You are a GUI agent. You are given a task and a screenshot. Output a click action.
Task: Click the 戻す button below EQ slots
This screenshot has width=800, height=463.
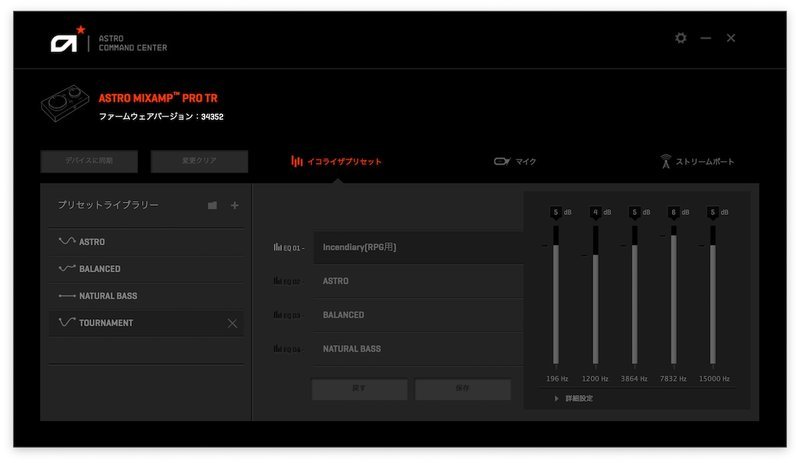(x=359, y=388)
